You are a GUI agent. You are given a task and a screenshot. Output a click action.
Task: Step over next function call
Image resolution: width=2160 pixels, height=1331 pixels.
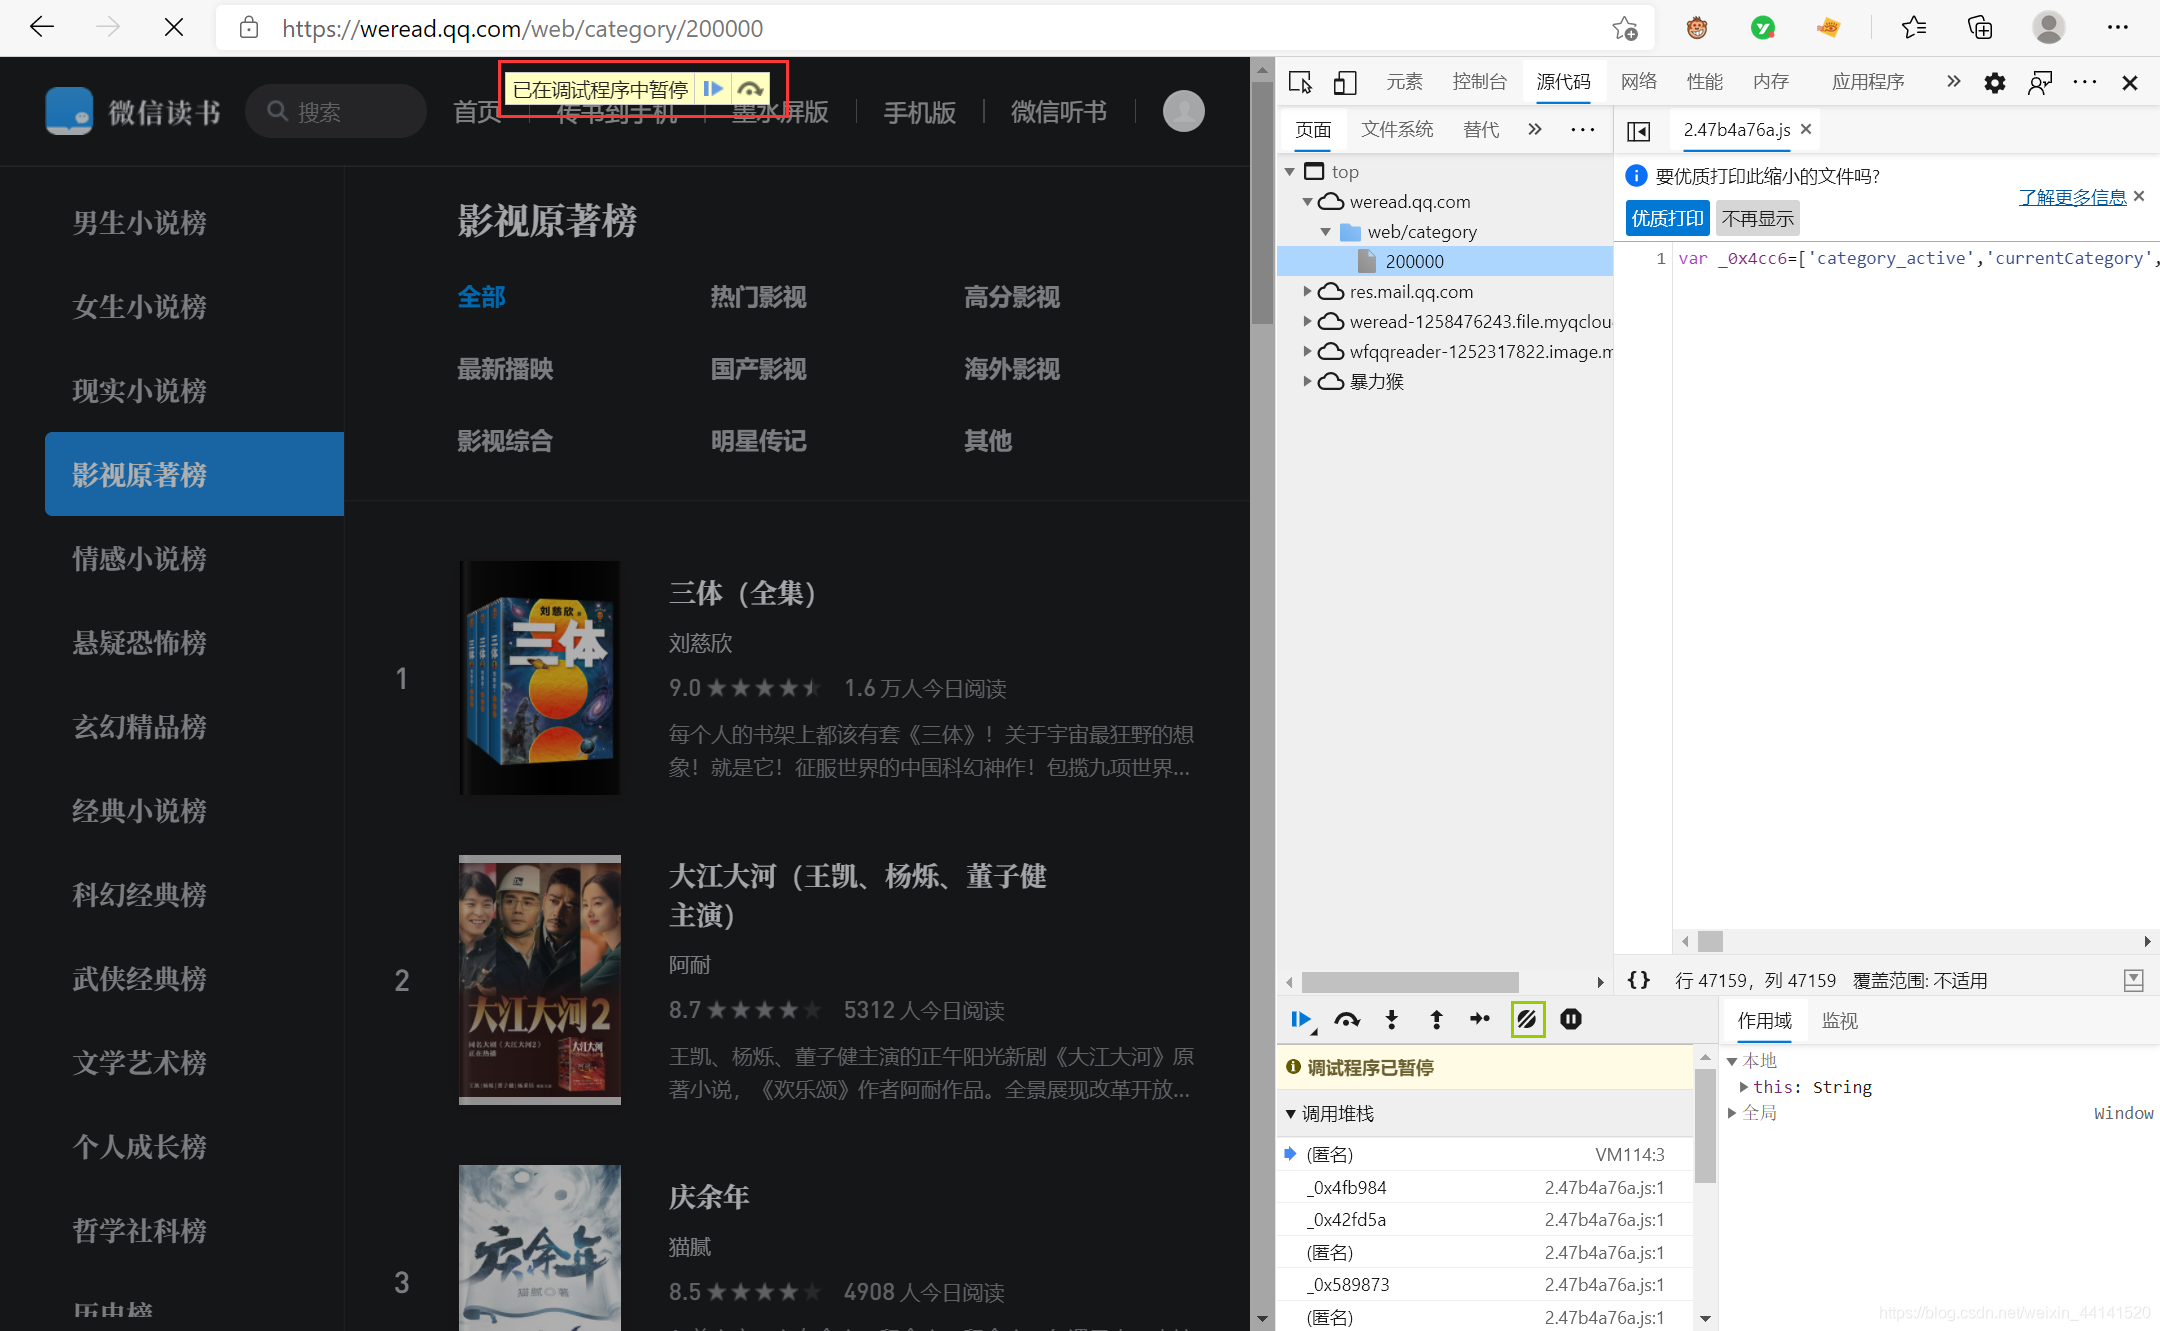click(1347, 1019)
